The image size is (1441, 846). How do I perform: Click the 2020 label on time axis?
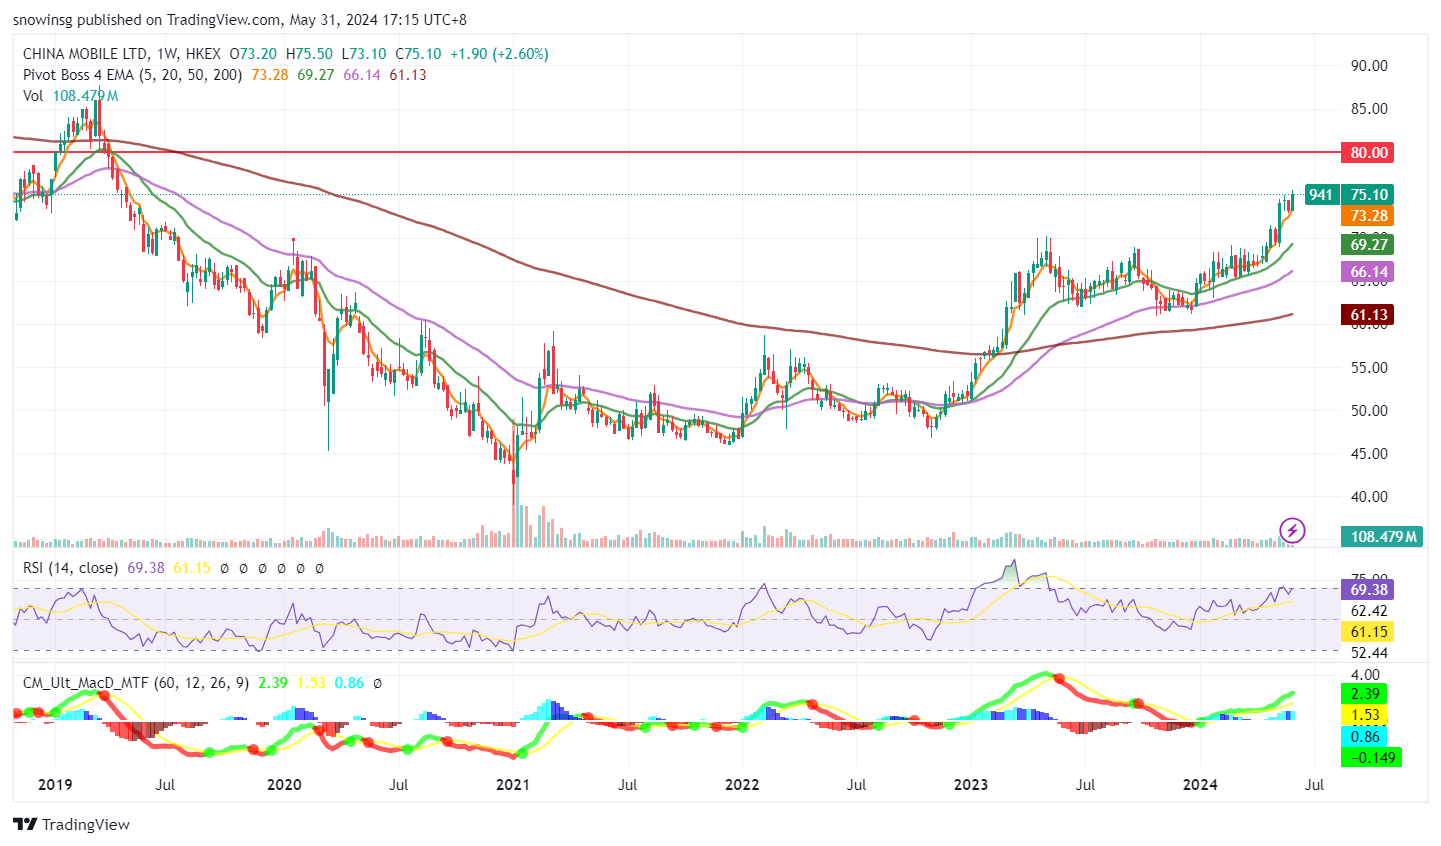point(285,785)
